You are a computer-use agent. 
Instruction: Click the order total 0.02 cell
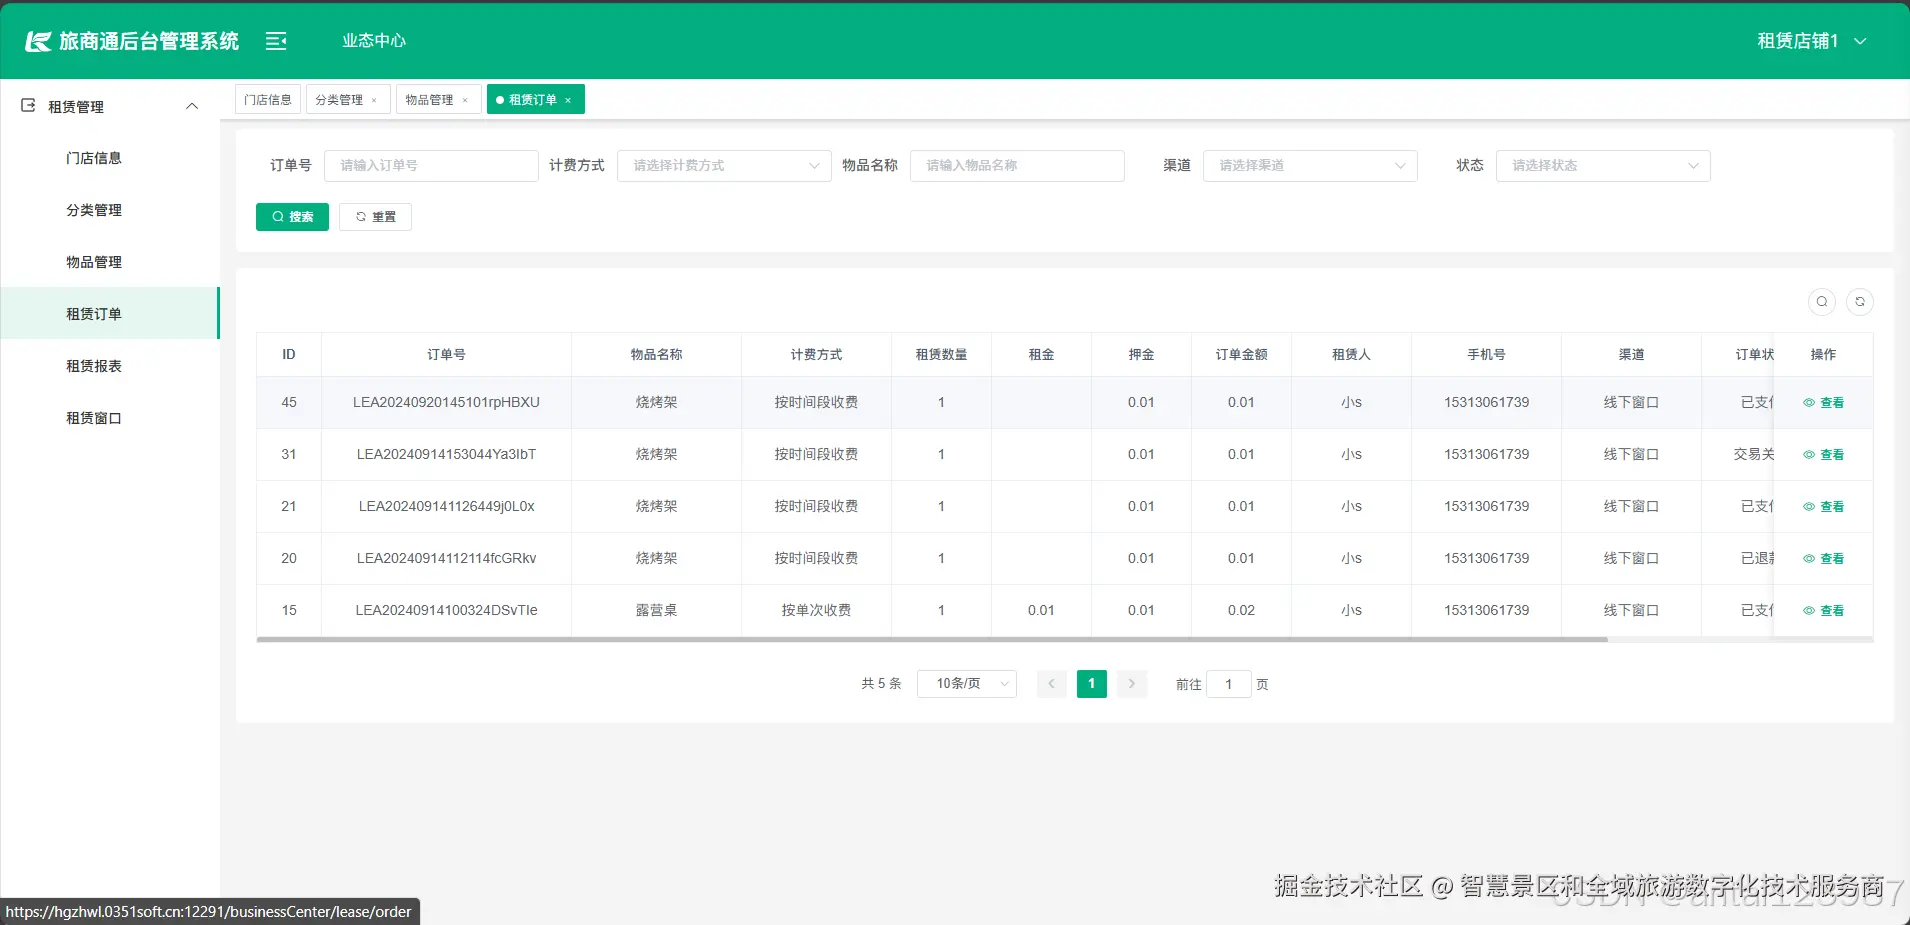coord(1241,610)
